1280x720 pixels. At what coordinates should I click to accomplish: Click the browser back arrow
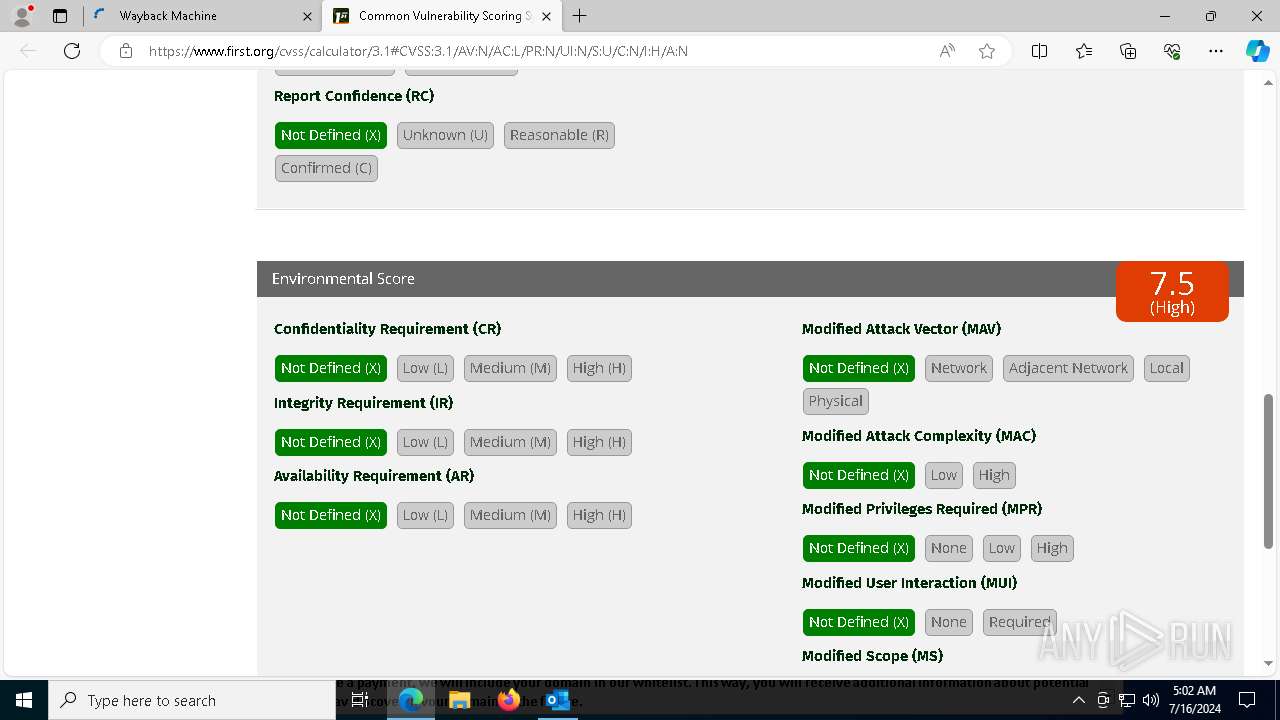(28, 51)
